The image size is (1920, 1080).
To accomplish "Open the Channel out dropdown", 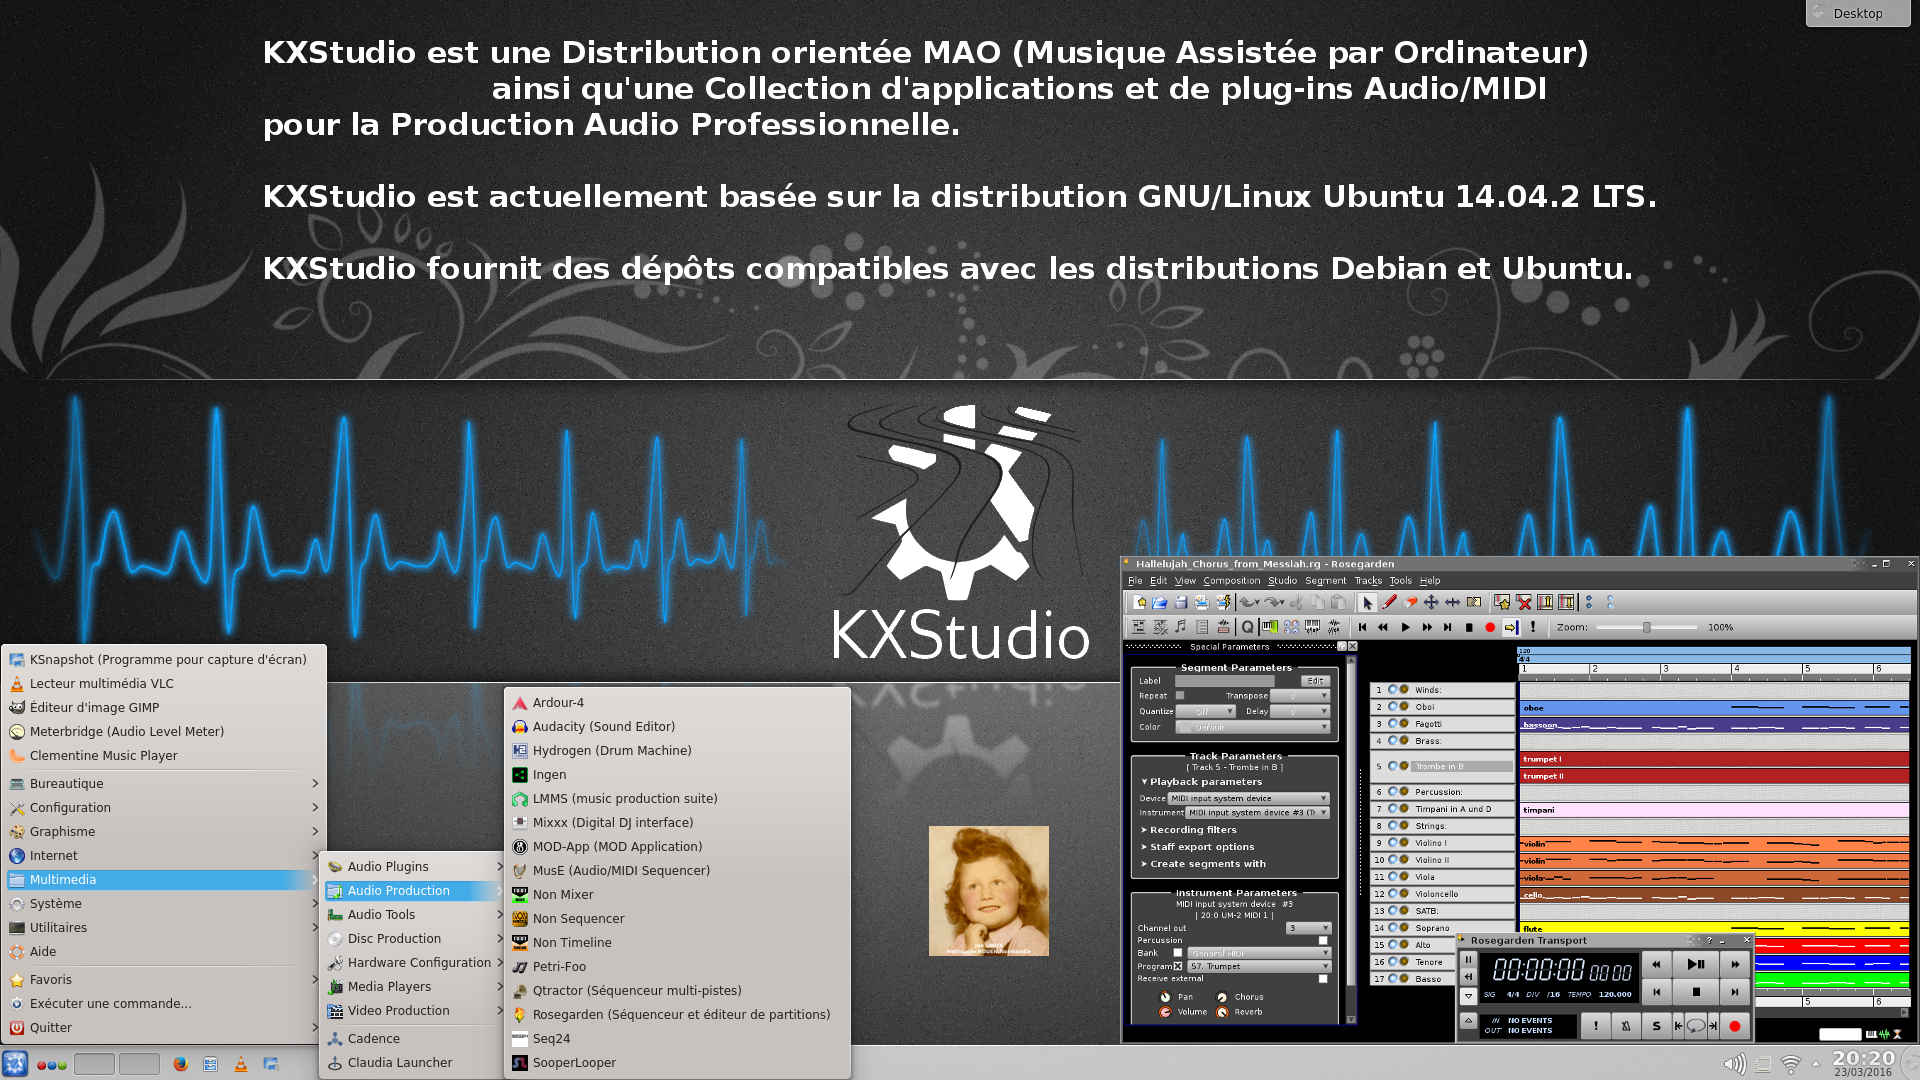I will tap(1308, 928).
